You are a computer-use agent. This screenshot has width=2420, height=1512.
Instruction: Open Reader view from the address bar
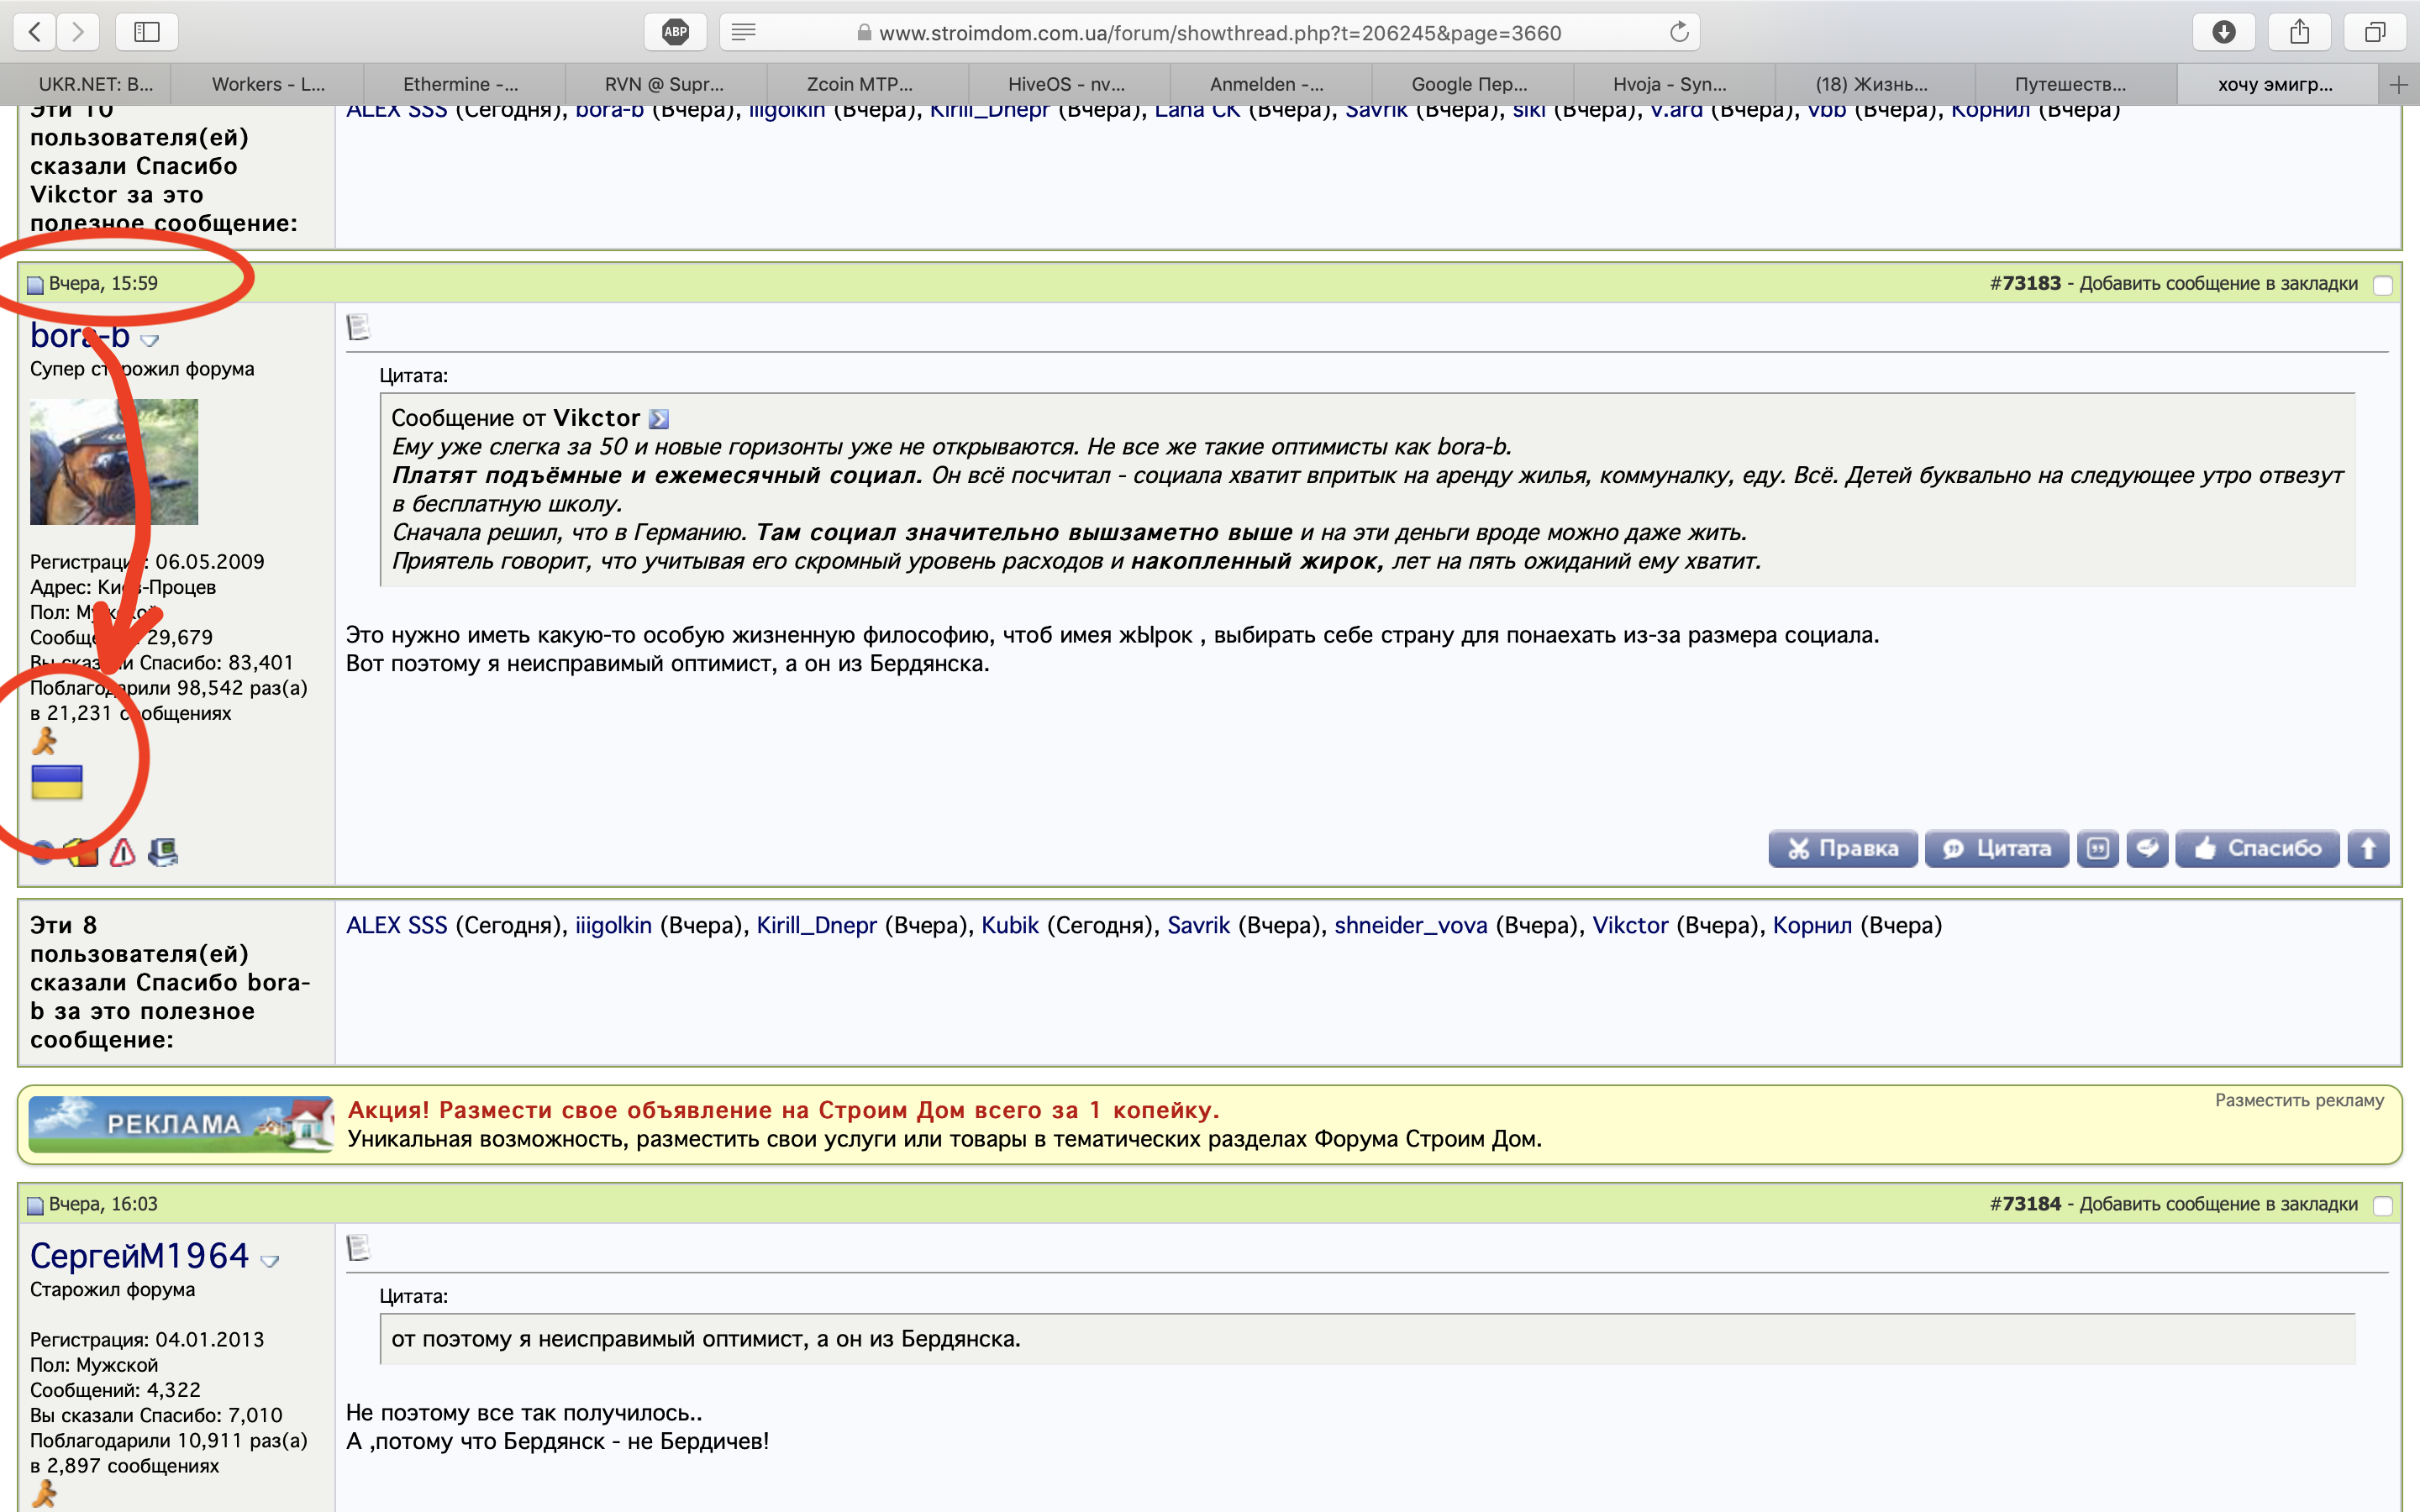(743, 32)
